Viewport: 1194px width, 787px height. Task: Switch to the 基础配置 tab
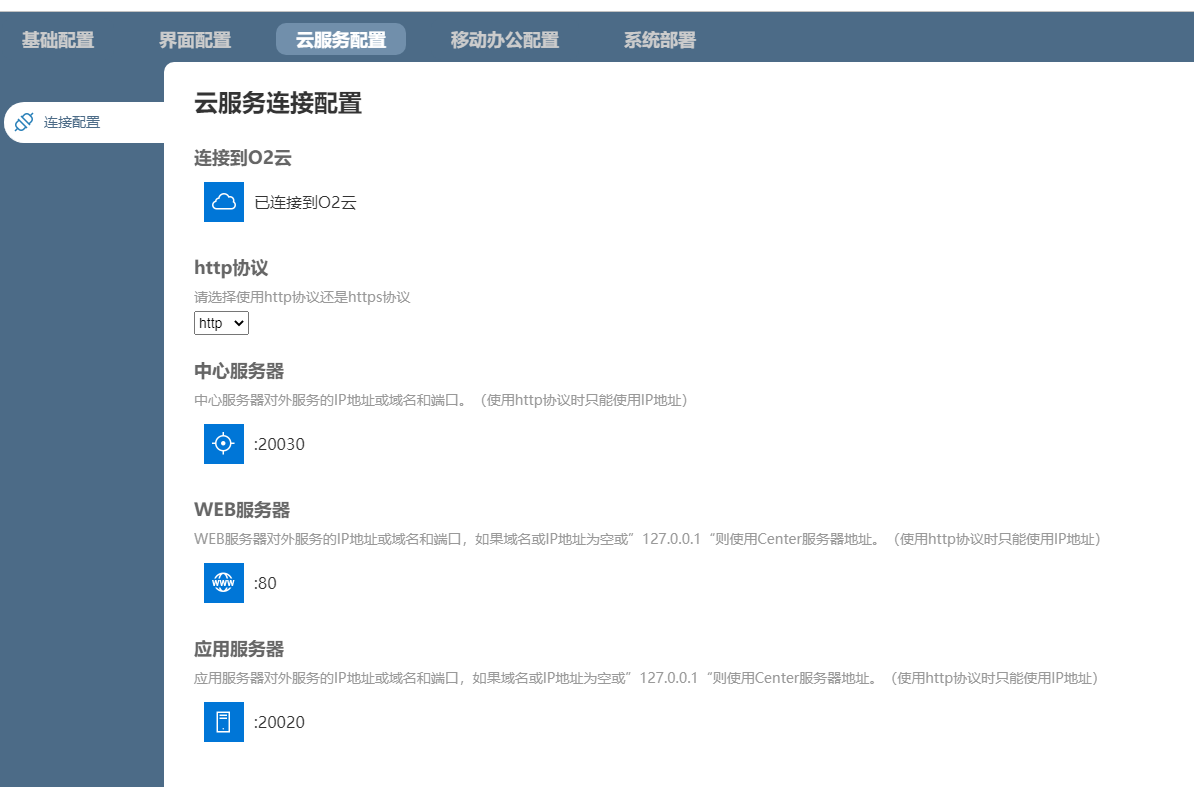coord(58,40)
